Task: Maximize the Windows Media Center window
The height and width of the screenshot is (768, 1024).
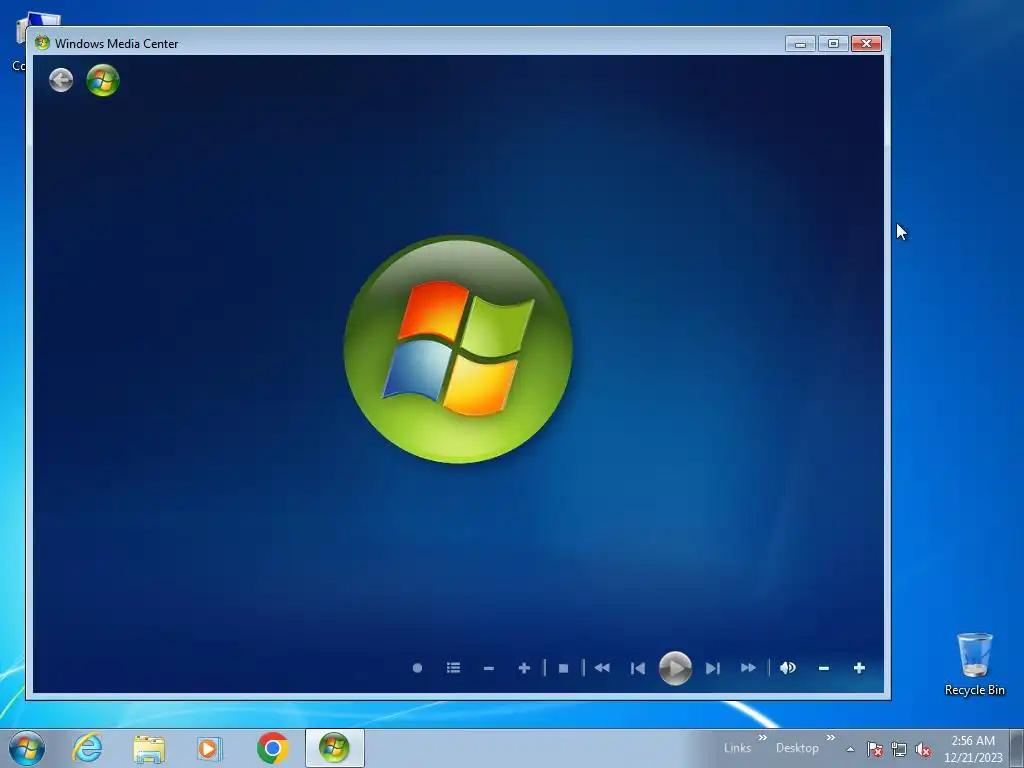Action: point(833,44)
